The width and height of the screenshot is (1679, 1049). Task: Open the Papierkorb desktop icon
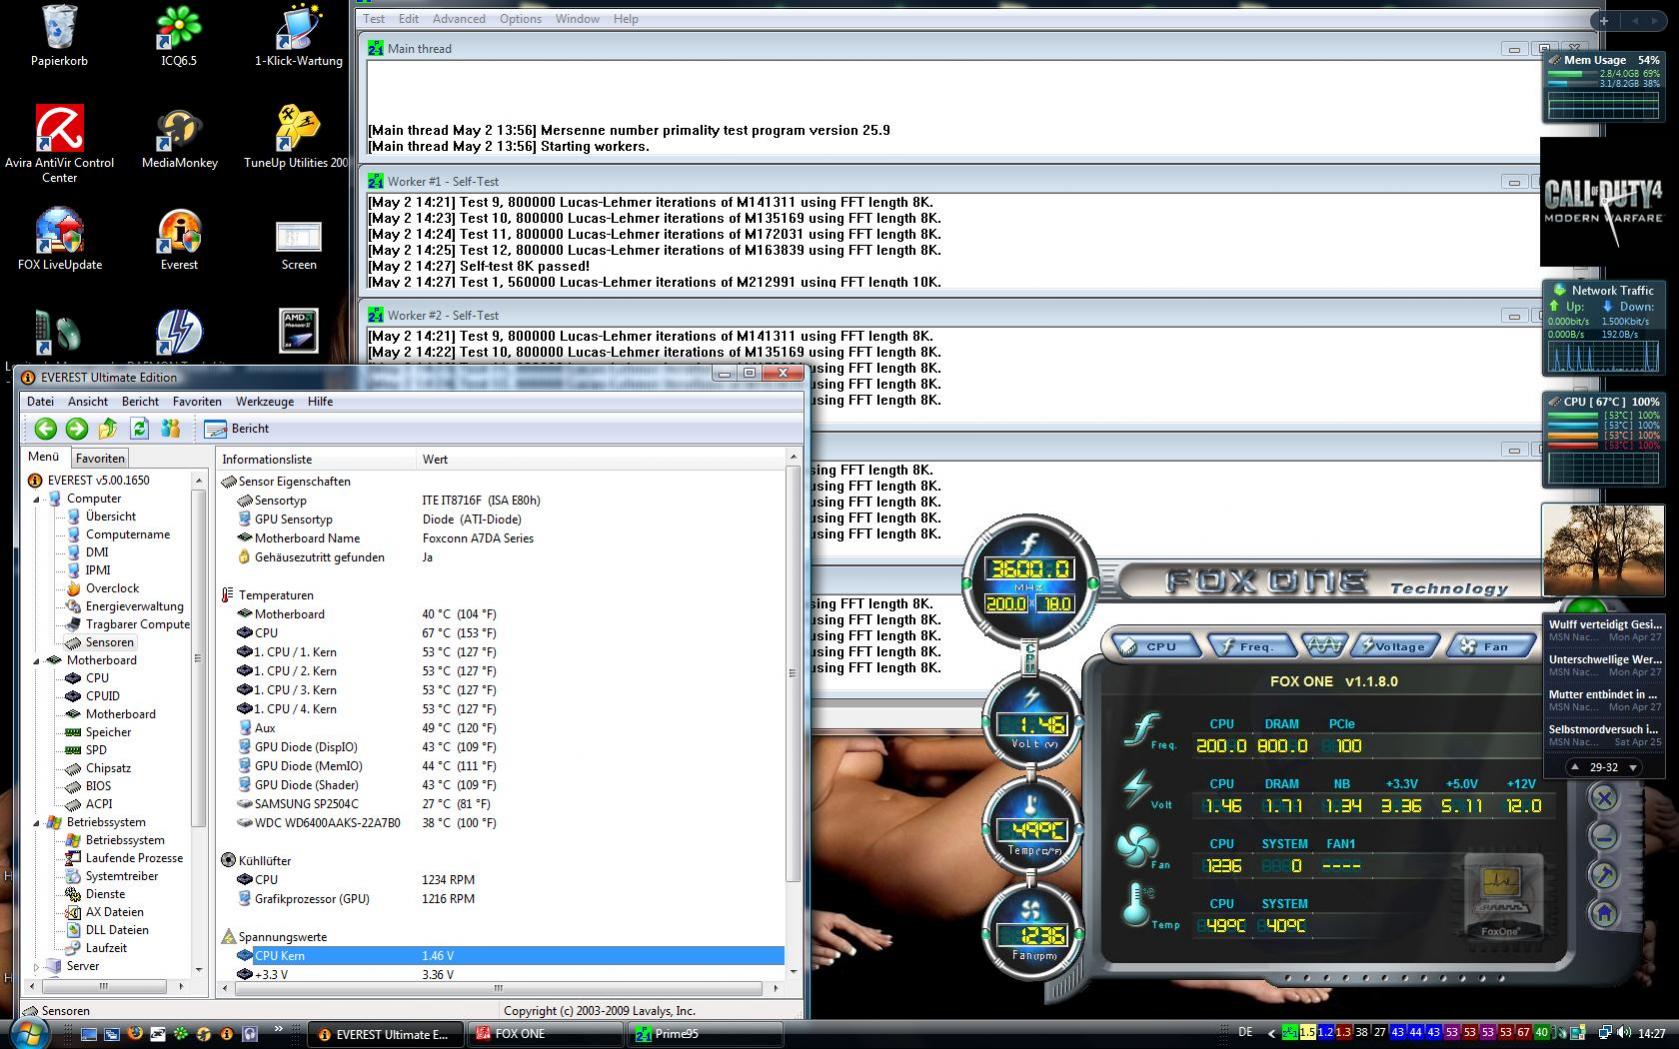(59, 37)
